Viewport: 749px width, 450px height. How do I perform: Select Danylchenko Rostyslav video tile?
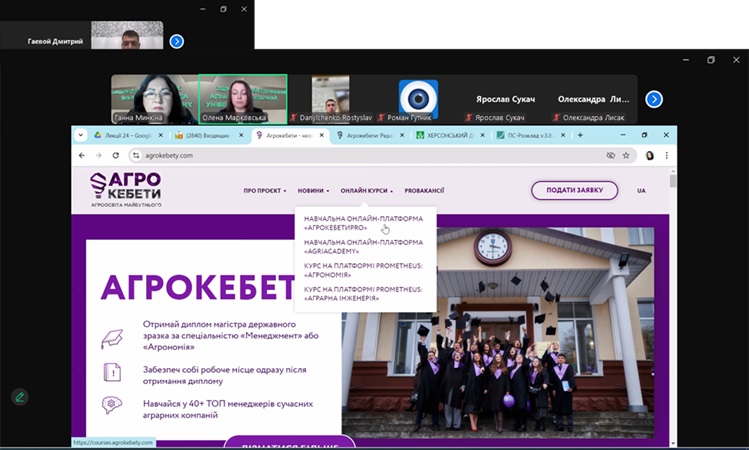coord(331,99)
